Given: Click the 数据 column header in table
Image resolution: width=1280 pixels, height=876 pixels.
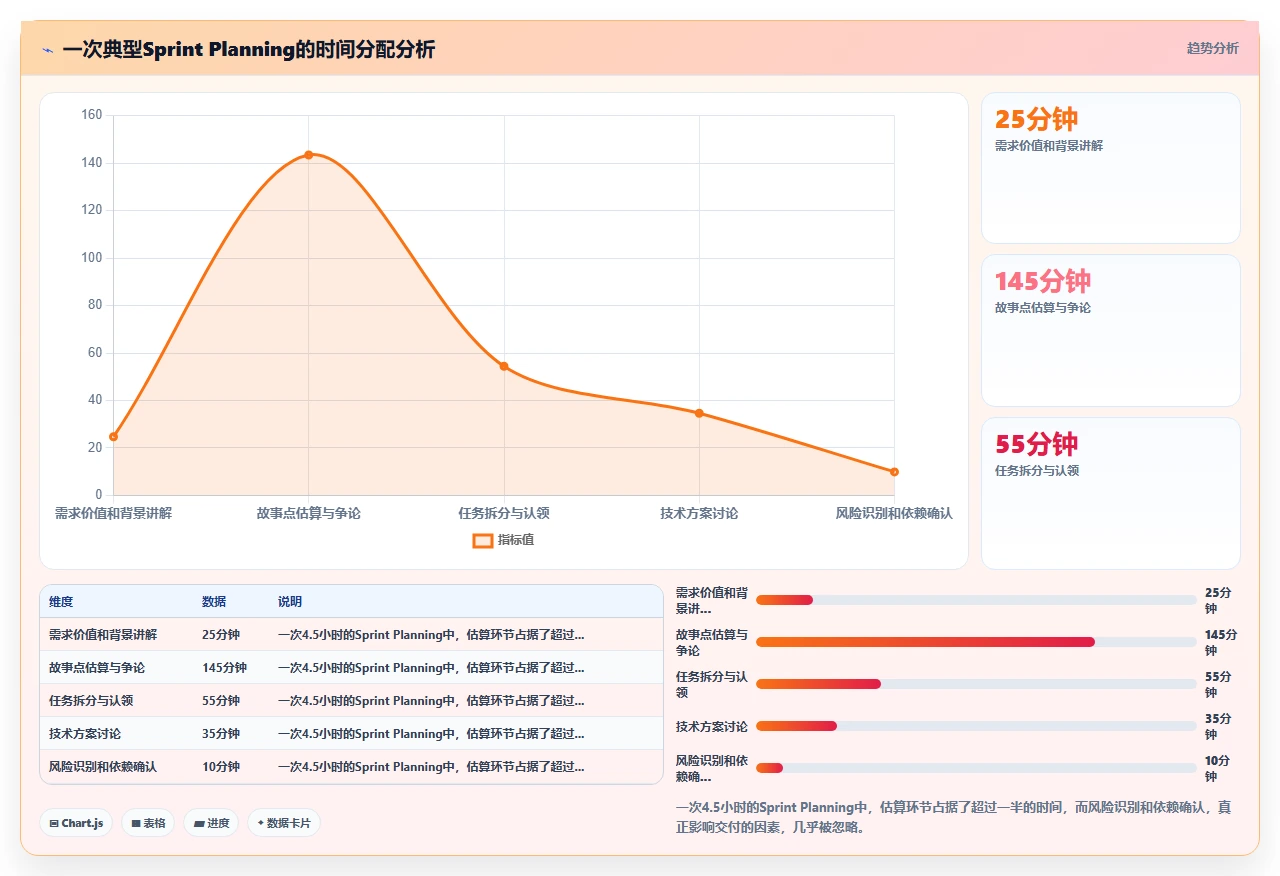Looking at the screenshot, I should [214, 602].
